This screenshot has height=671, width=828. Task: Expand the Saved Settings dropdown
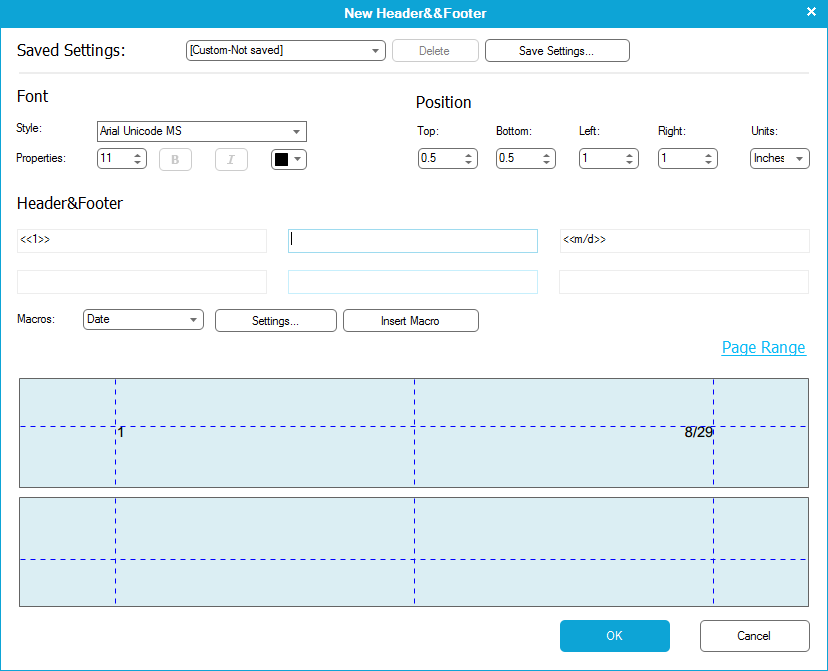click(375, 51)
